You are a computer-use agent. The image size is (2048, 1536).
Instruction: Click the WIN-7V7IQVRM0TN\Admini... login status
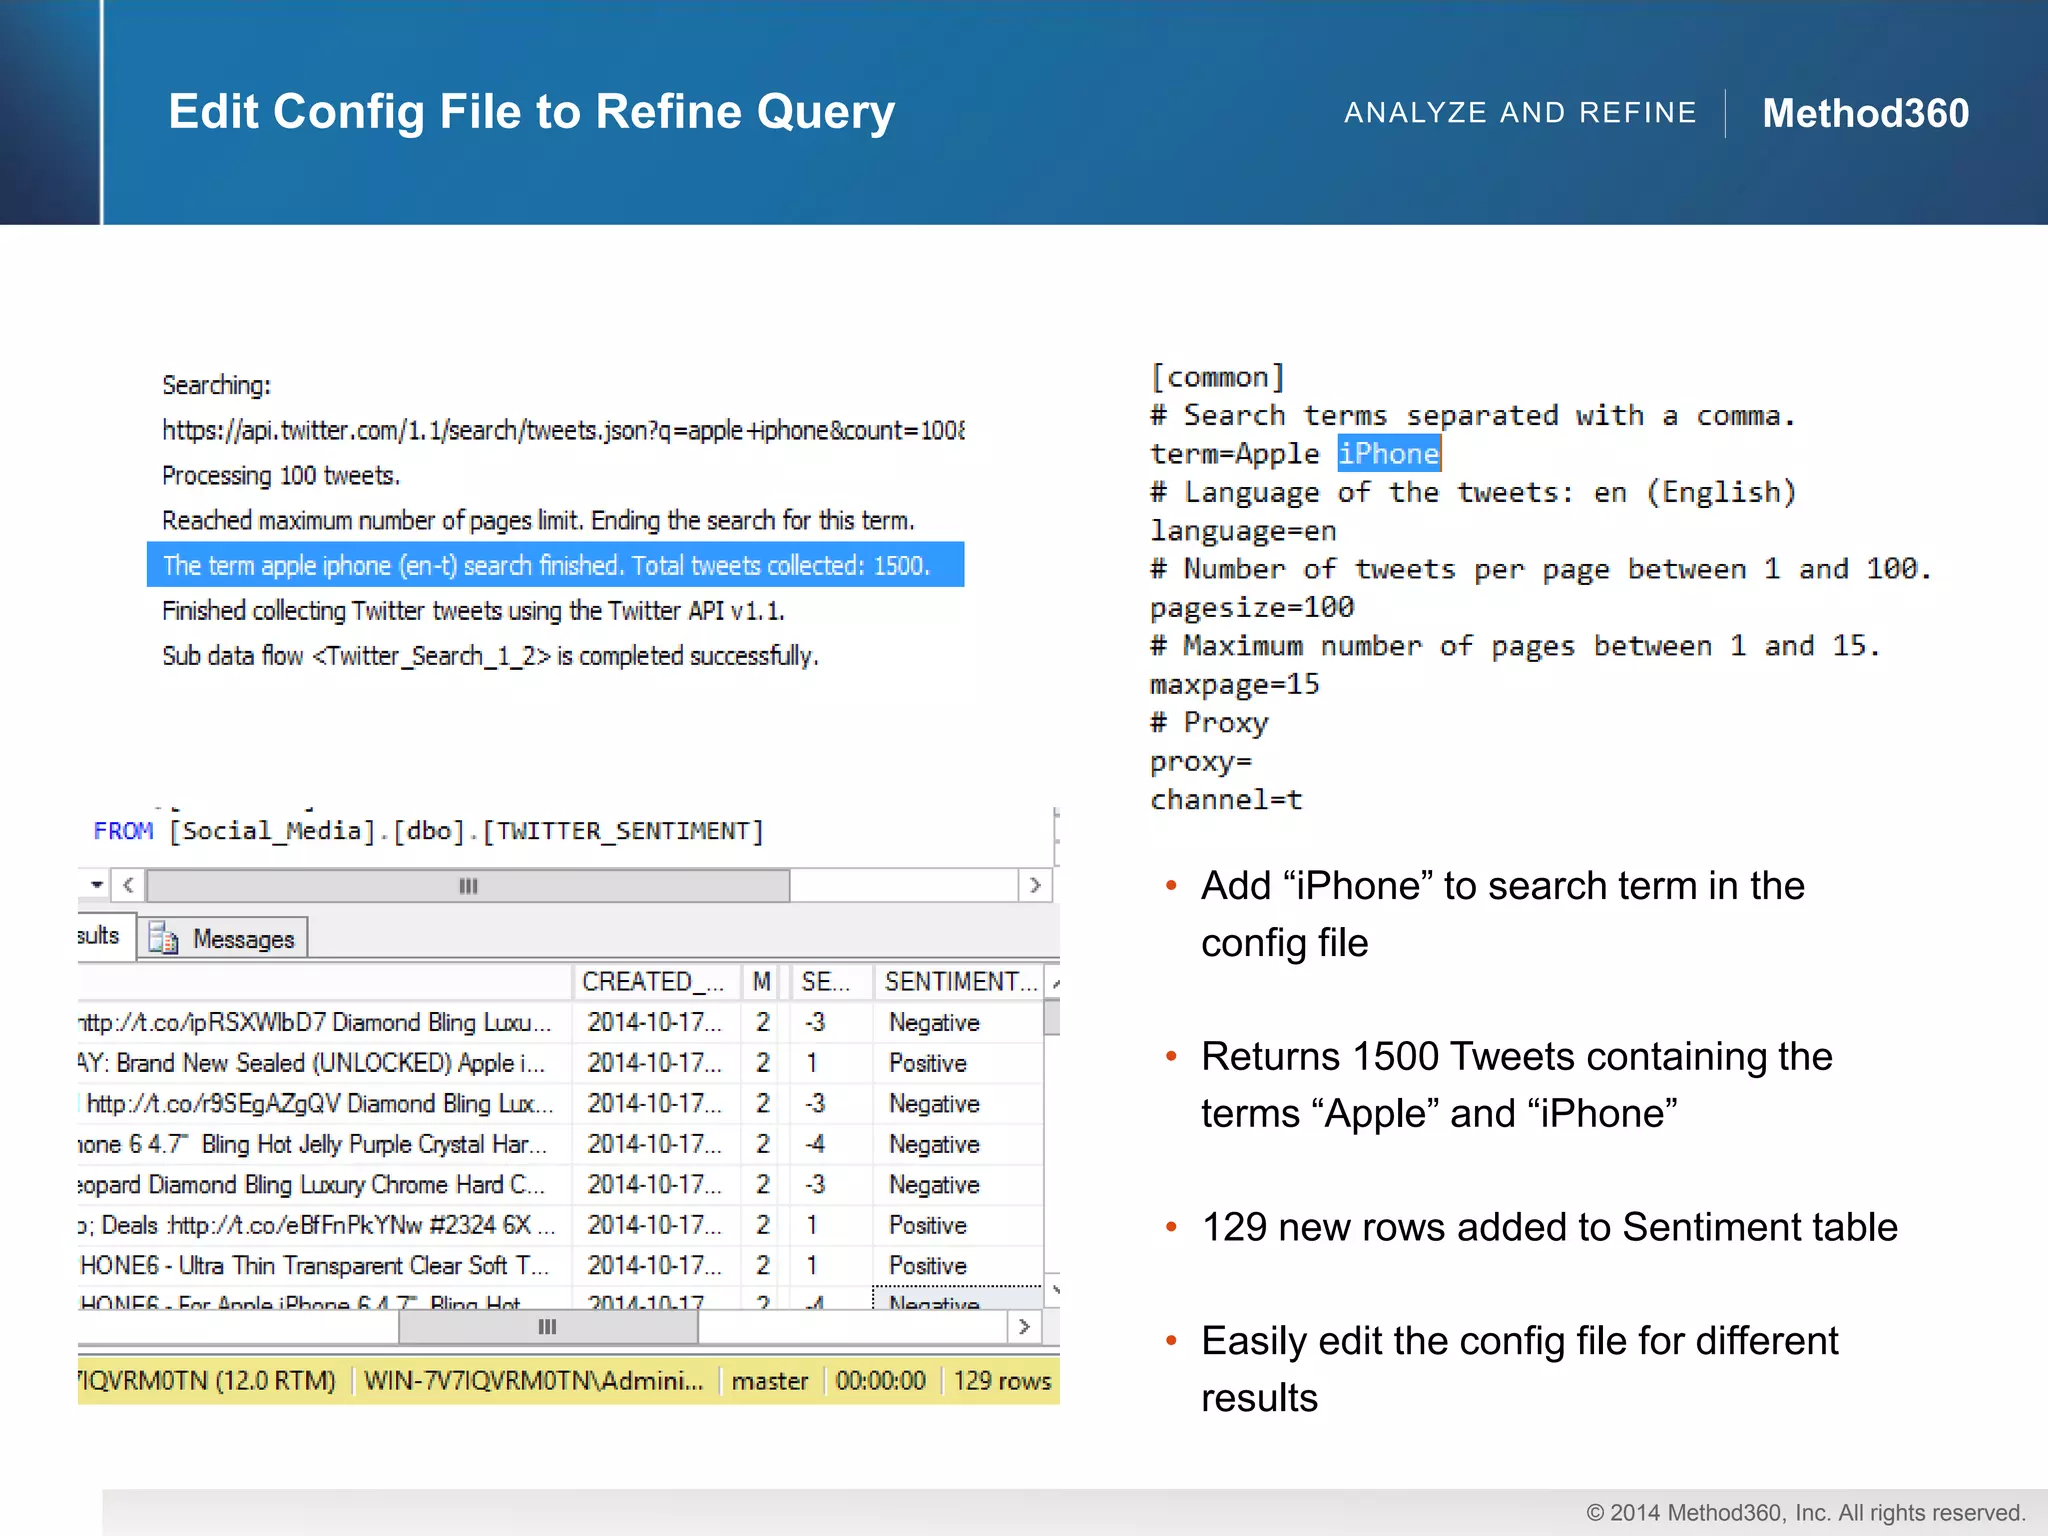[x=534, y=1381]
